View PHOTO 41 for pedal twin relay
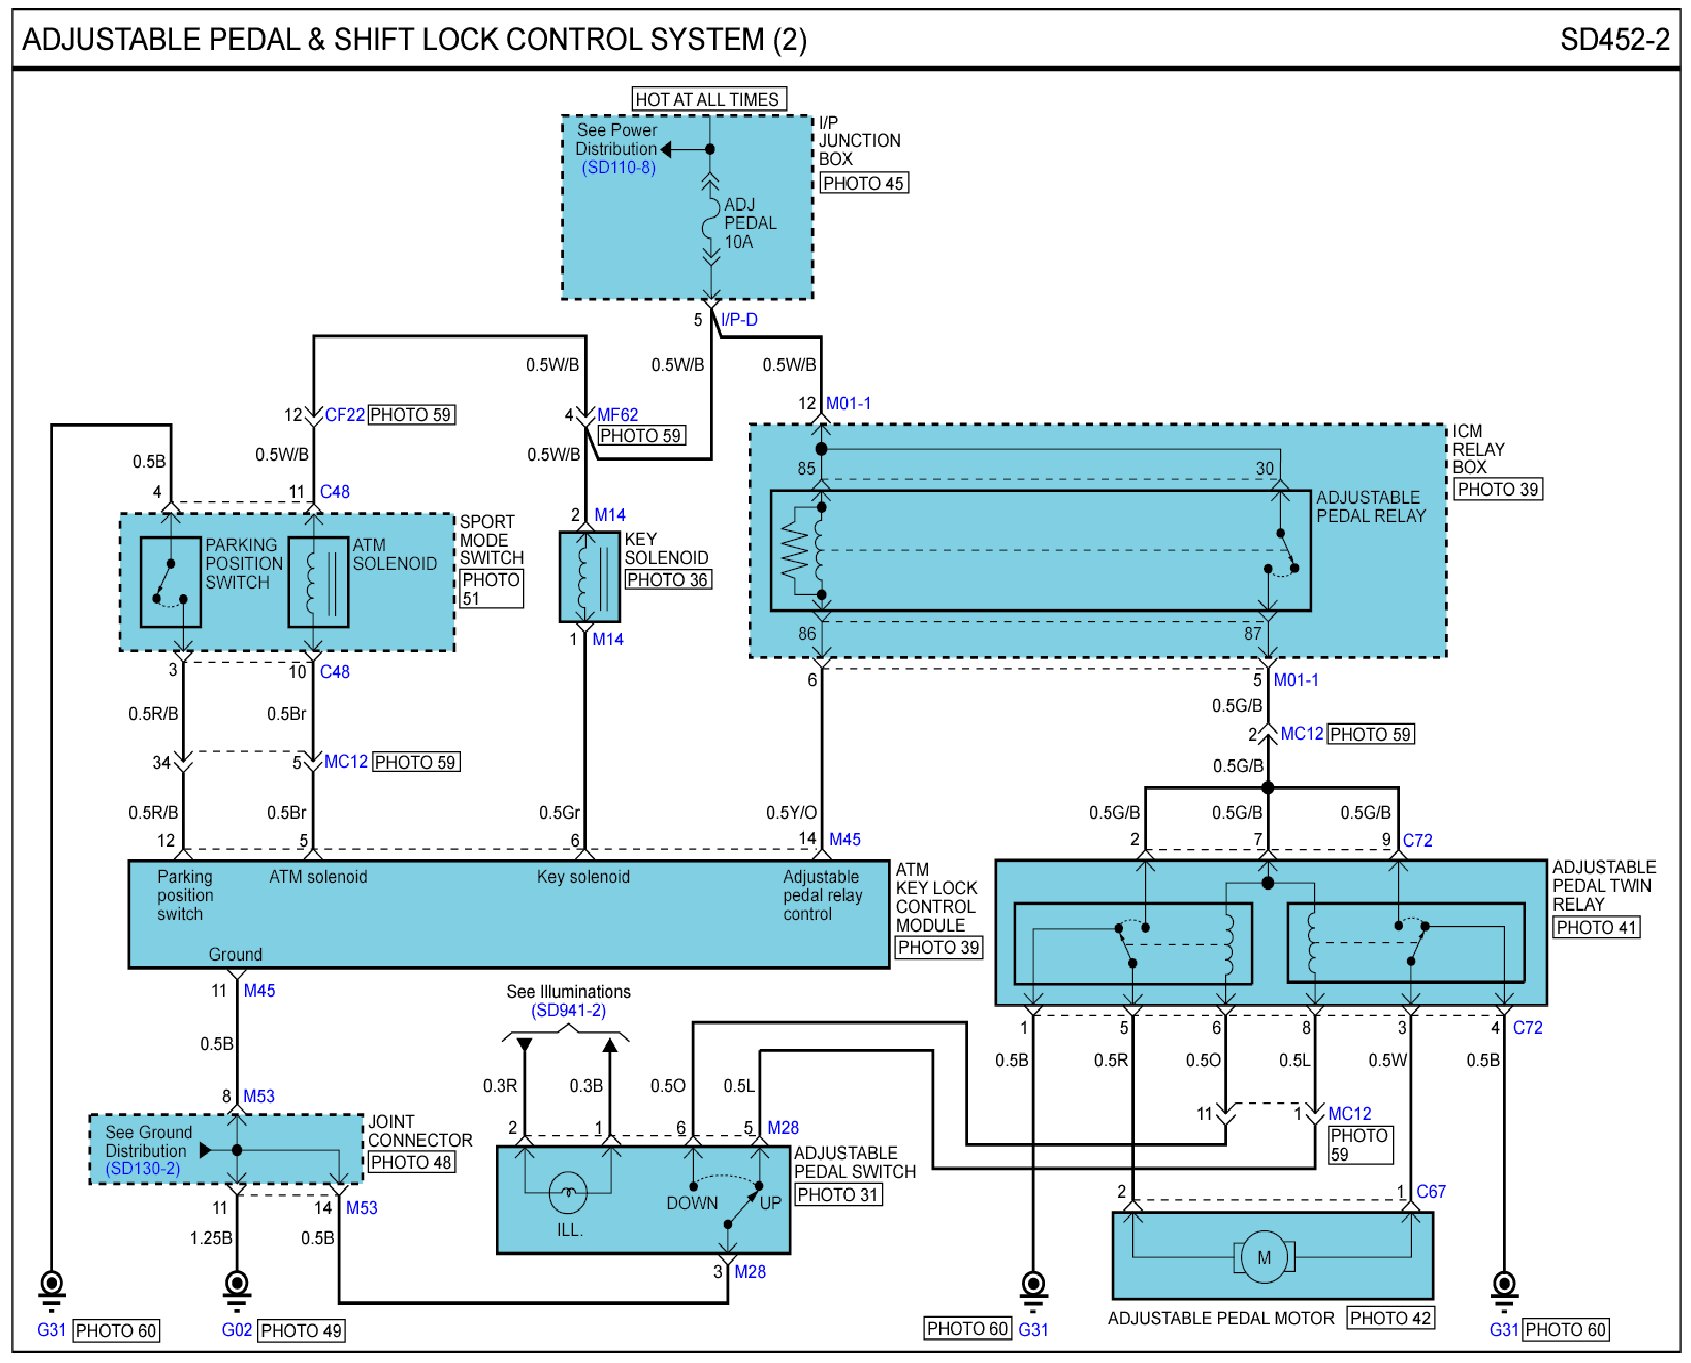Viewport: 1691px width, 1363px height. (1596, 927)
